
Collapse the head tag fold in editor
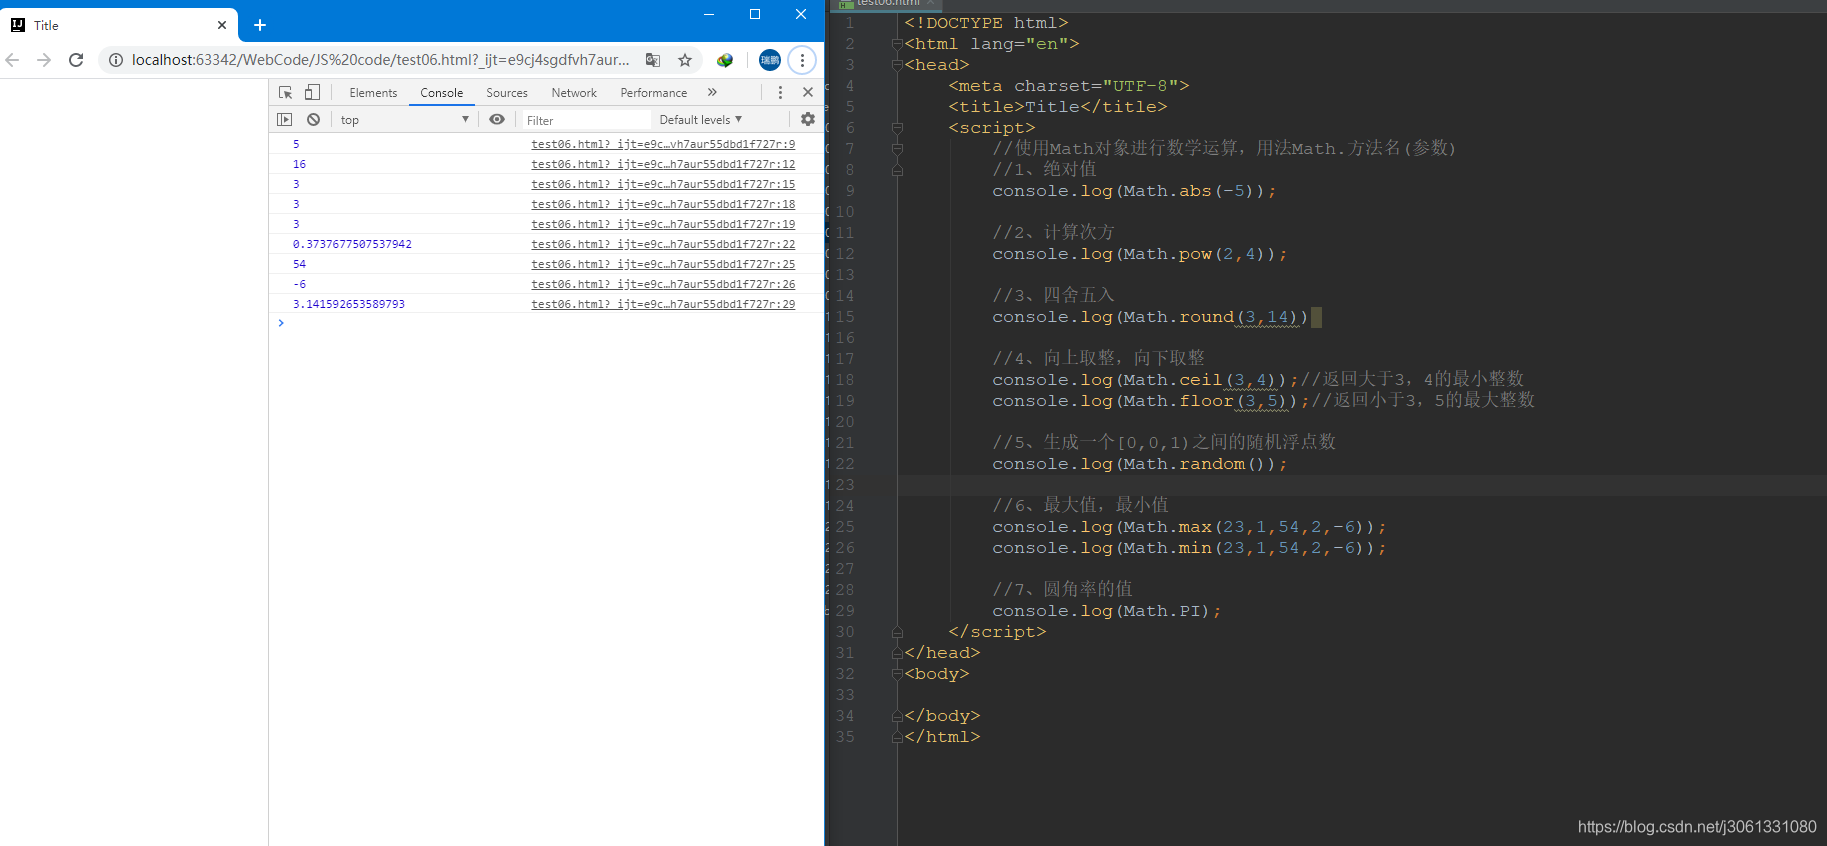tap(897, 65)
